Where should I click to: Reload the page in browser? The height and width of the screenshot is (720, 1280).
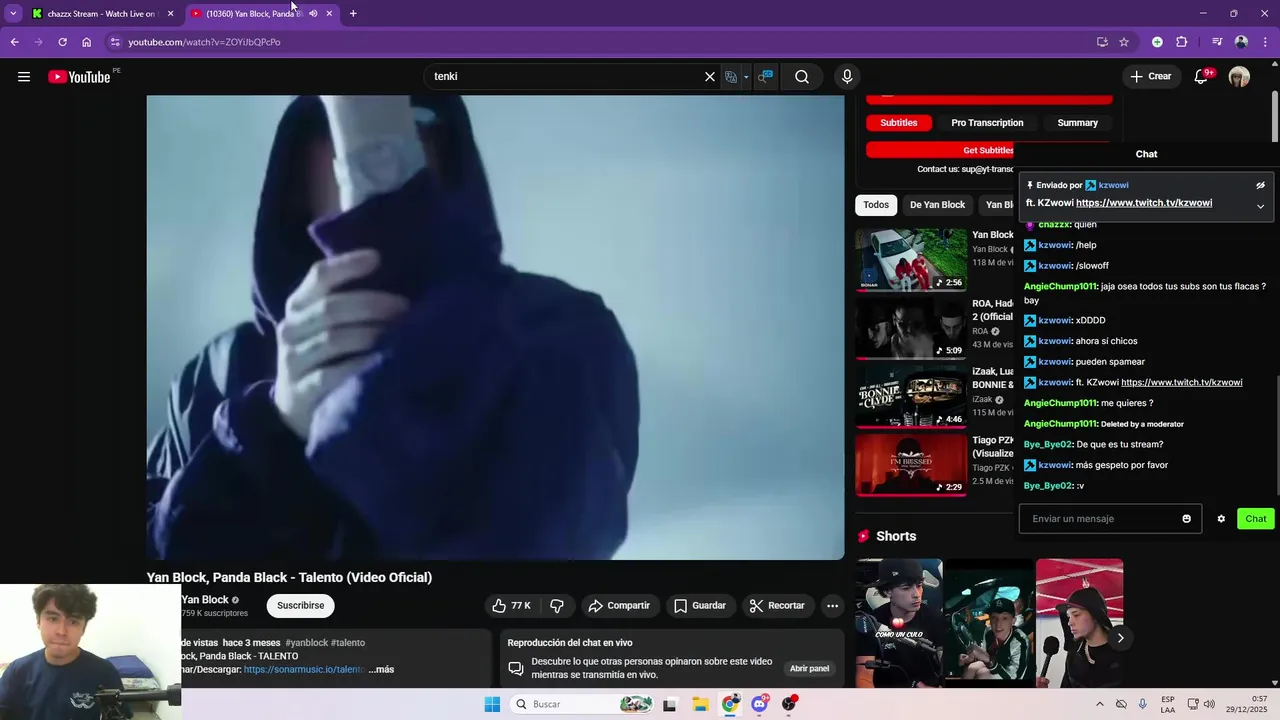pyautogui.click(x=62, y=42)
